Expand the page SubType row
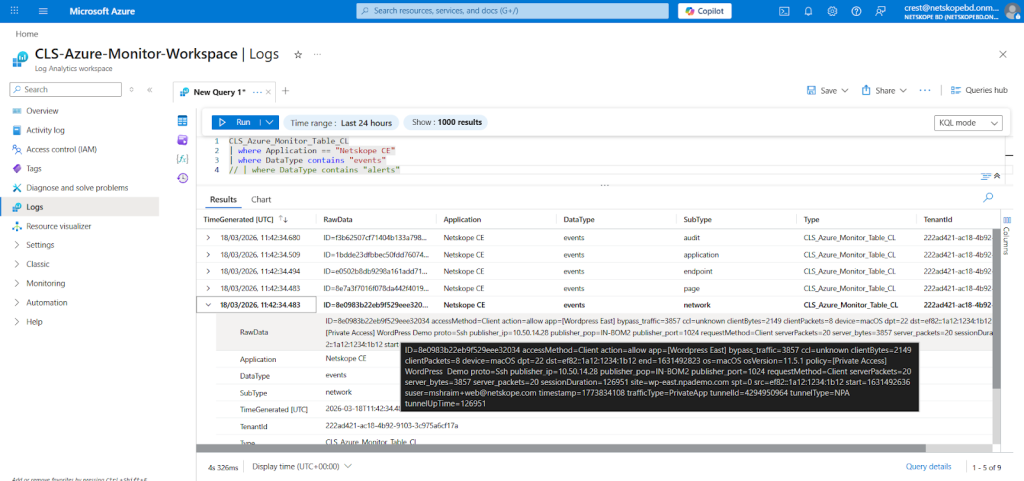Viewport: 1024px width, 481px height. (208, 288)
